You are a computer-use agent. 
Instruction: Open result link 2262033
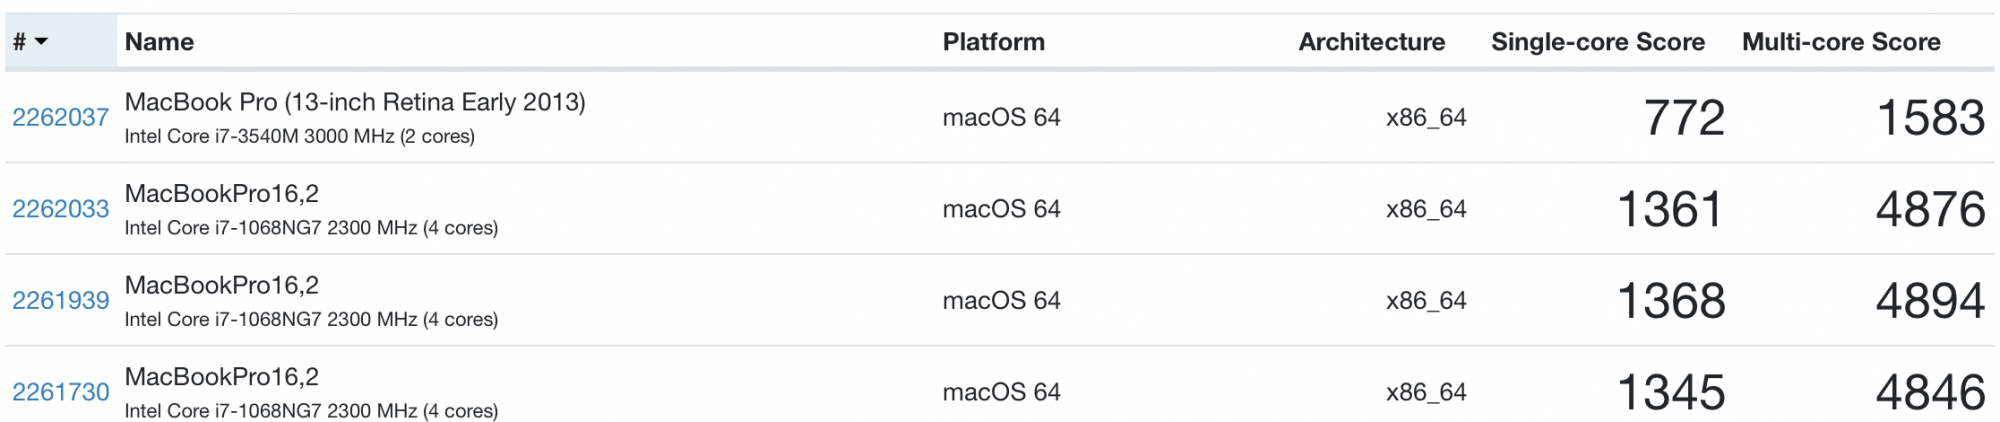[x=60, y=209]
